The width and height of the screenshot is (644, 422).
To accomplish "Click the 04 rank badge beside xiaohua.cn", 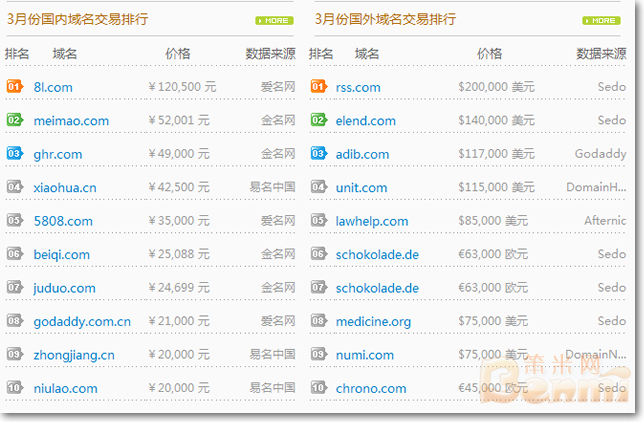I will pyautogui.click(x=15, y=187).
